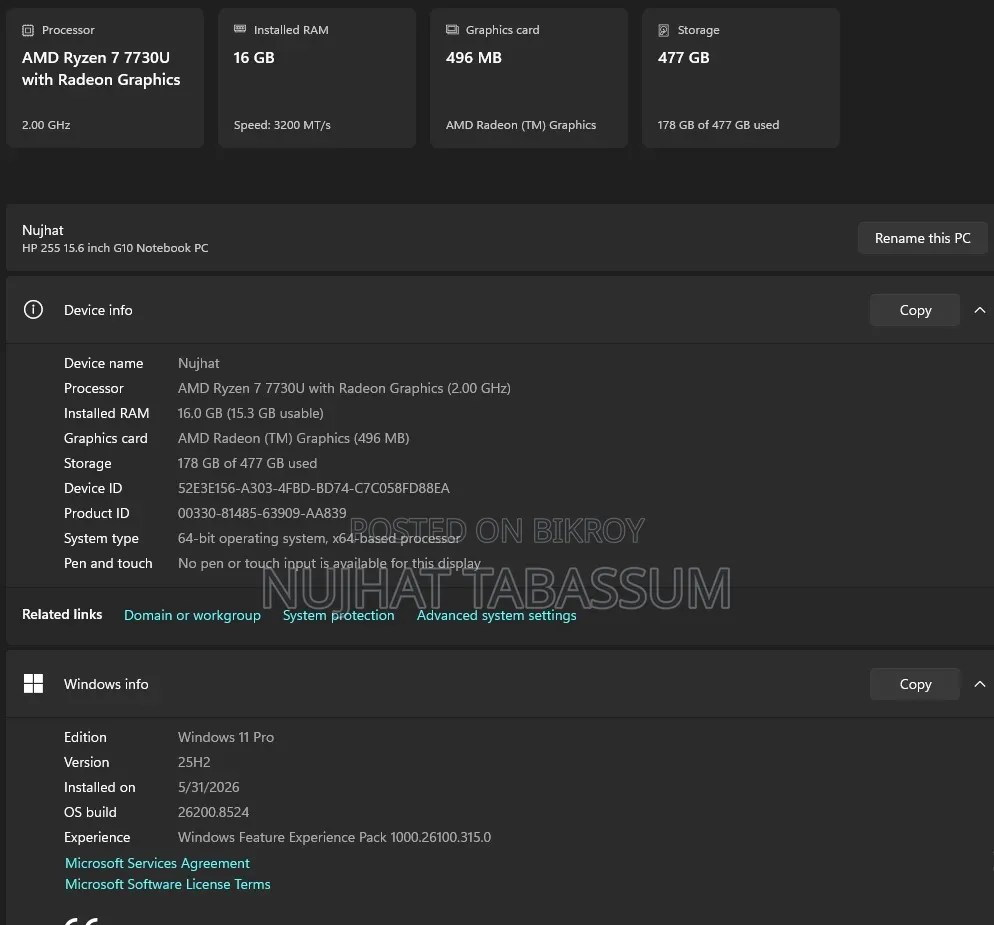Copy the Windows info details
994x925 pixels.
pos(915,684)
